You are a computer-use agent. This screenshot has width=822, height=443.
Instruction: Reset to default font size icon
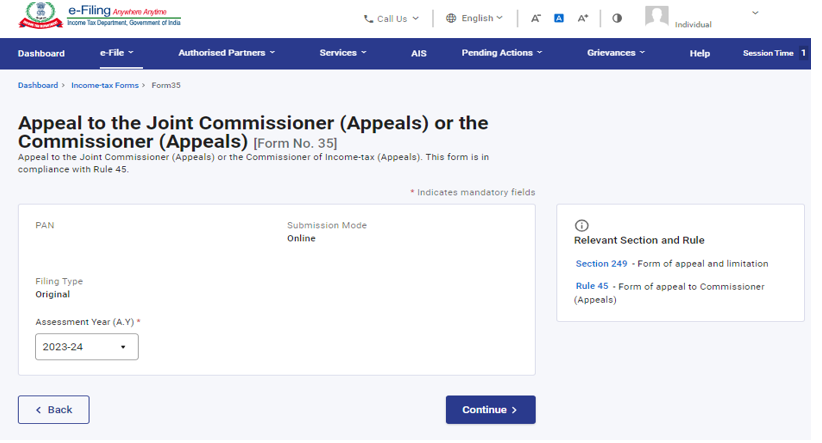pos(559,18)
